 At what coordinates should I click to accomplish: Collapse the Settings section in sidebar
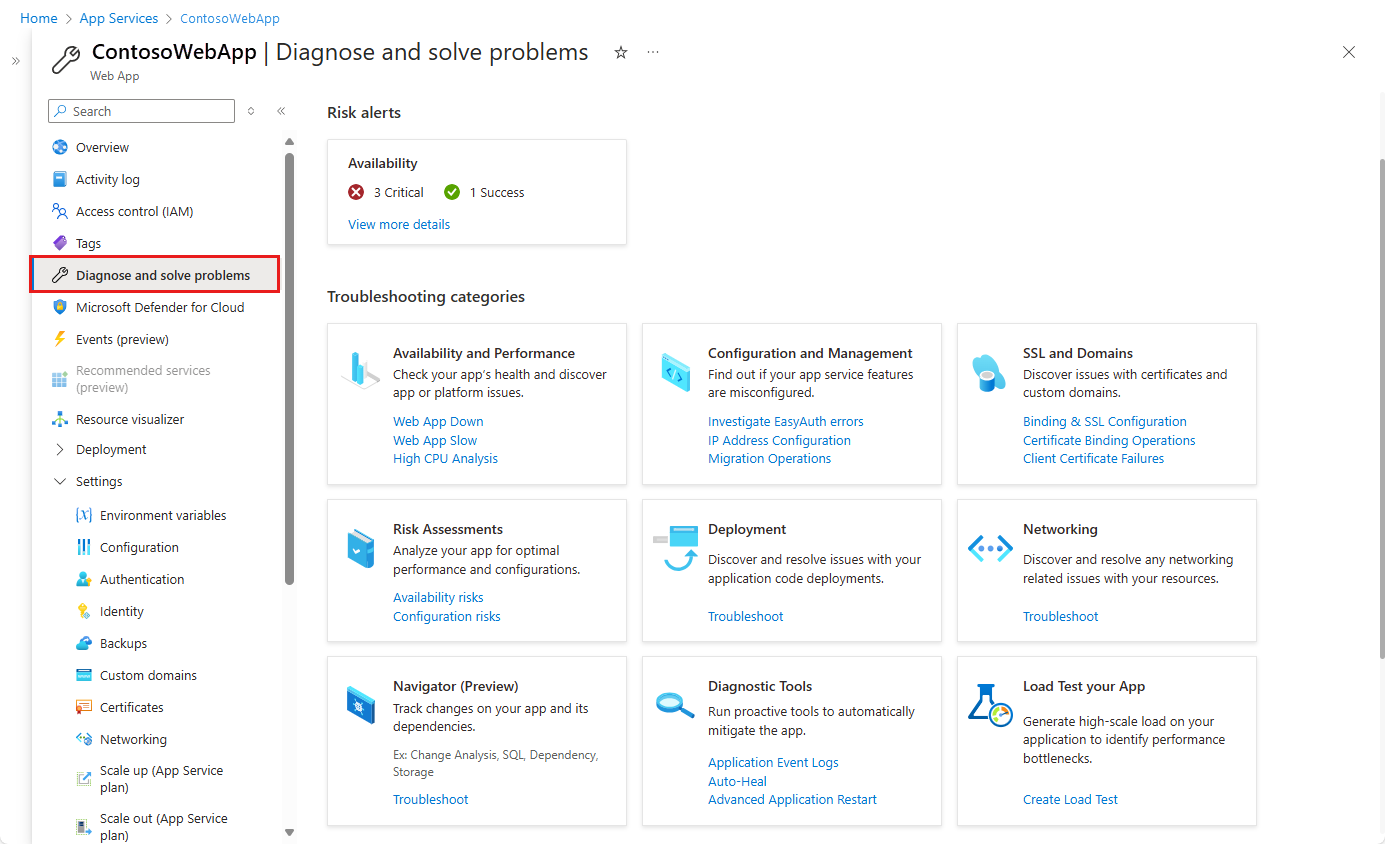60,482
